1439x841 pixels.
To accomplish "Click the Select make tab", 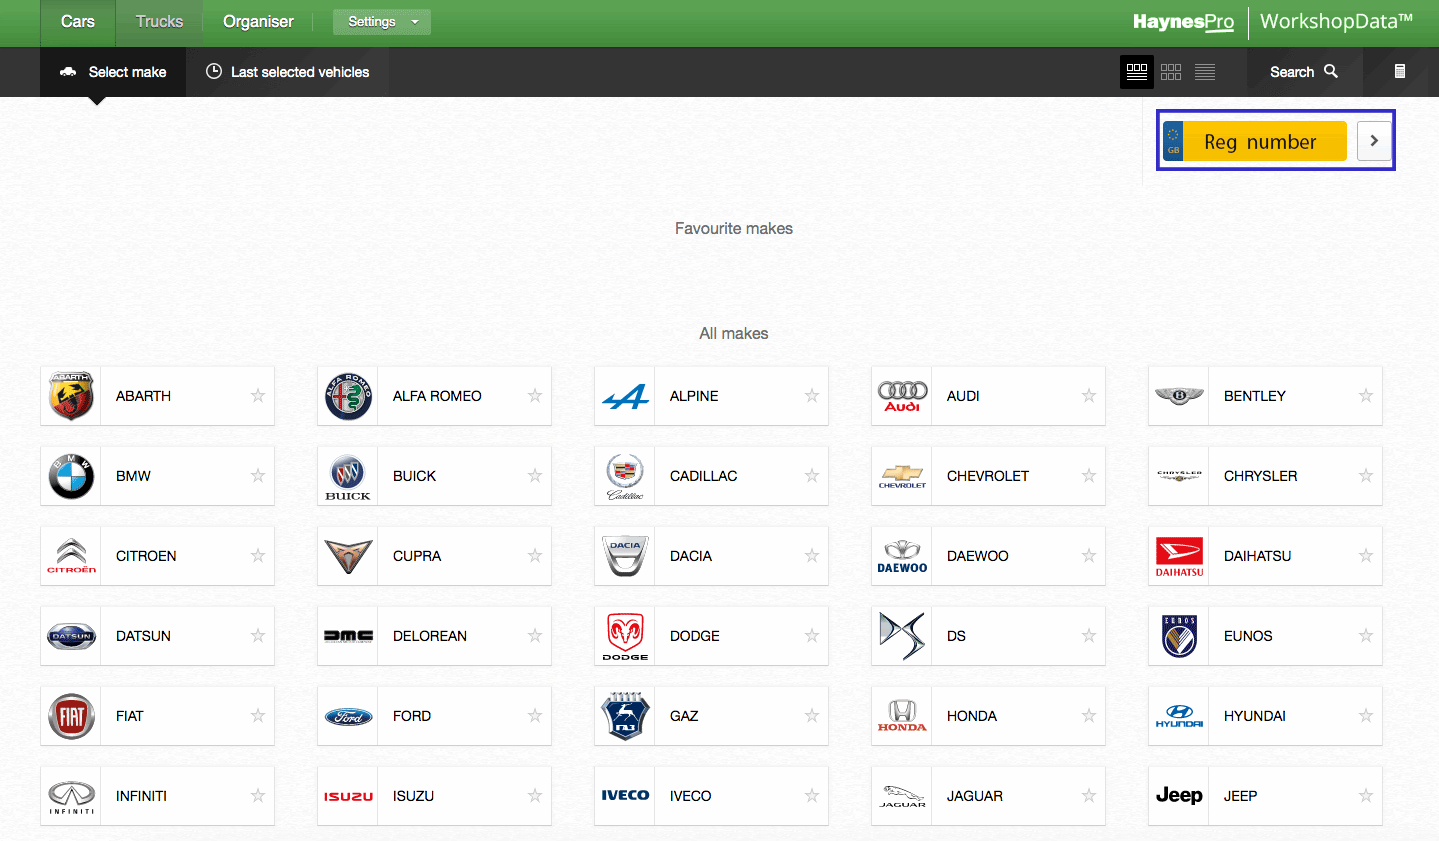I will coord(113,72).
